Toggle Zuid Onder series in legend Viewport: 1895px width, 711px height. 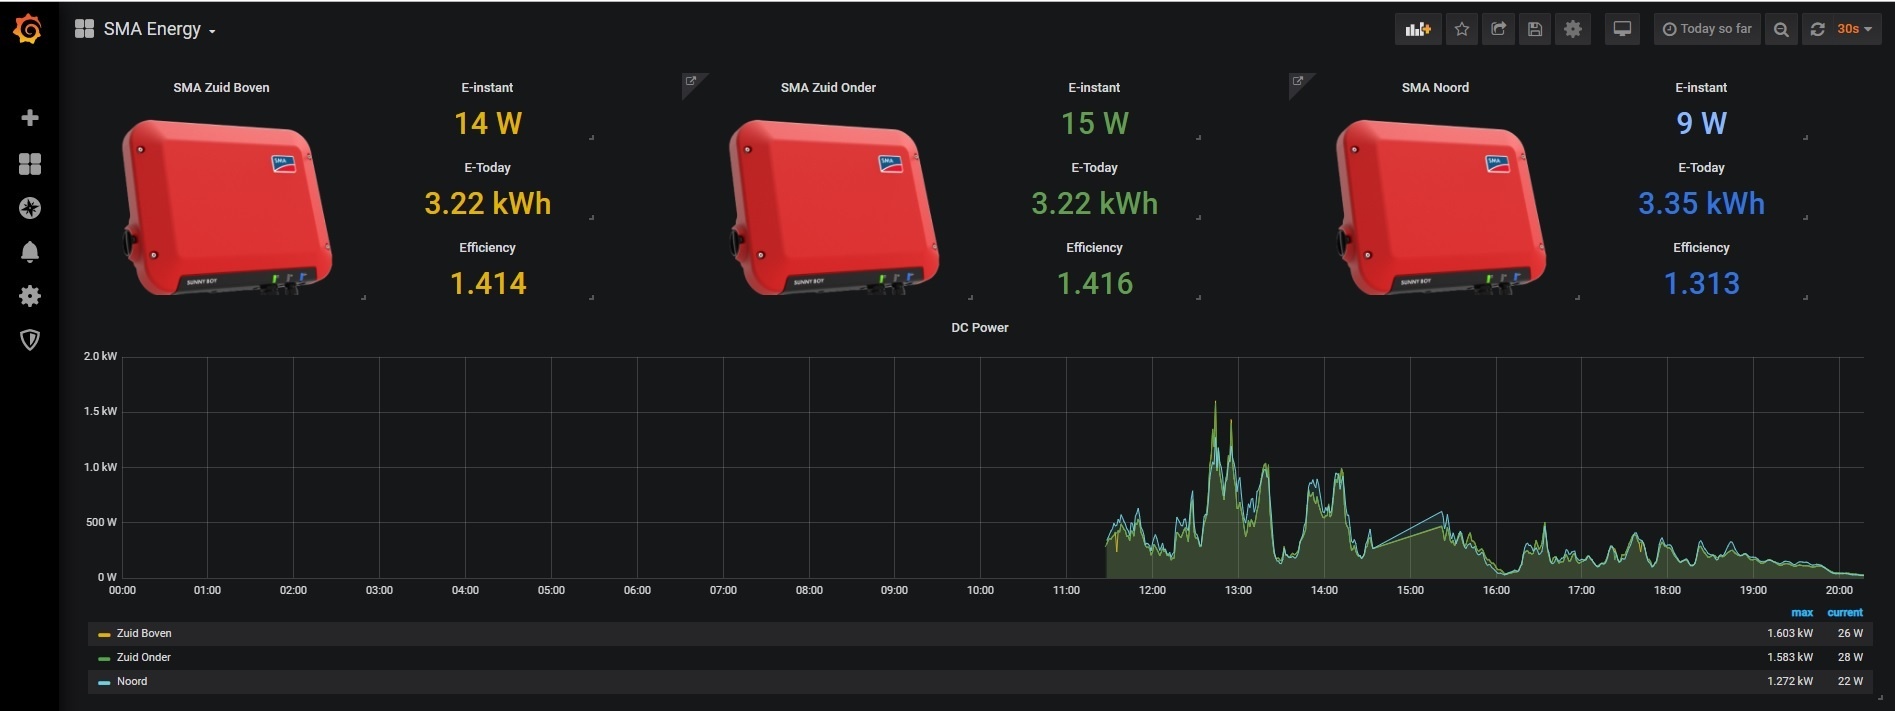144,657
